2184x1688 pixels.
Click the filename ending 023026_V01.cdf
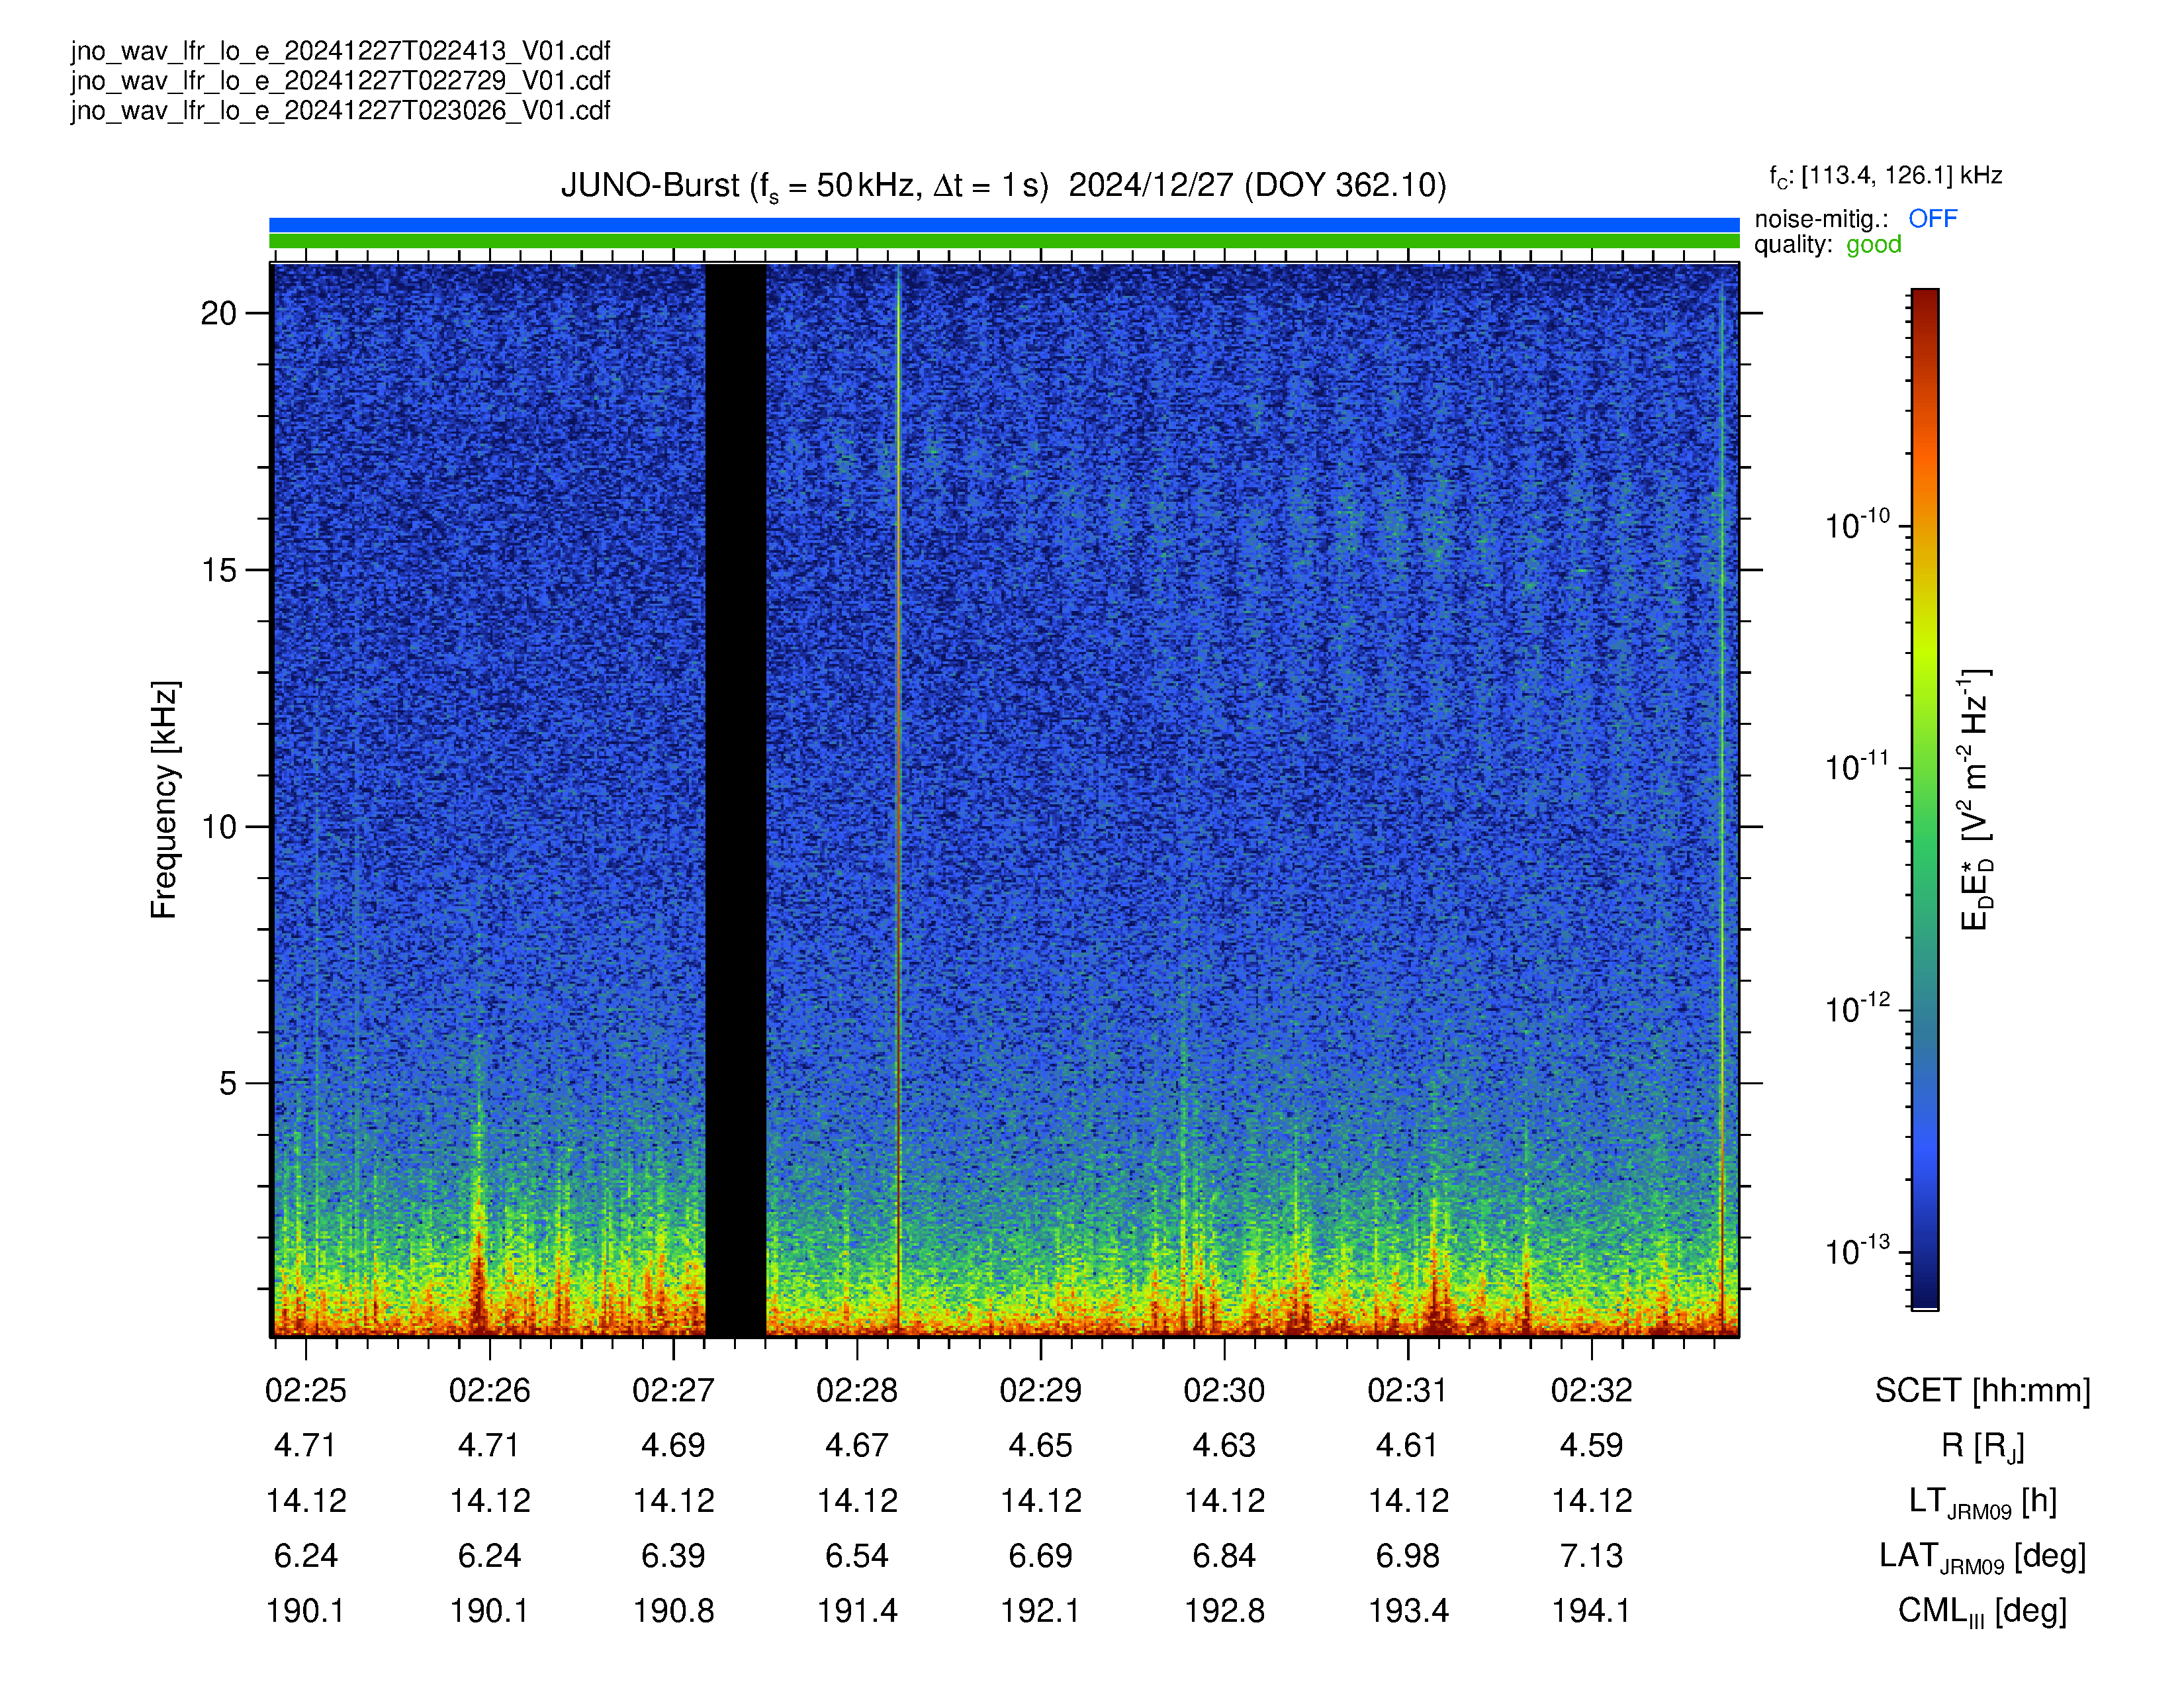coord(340,111)
